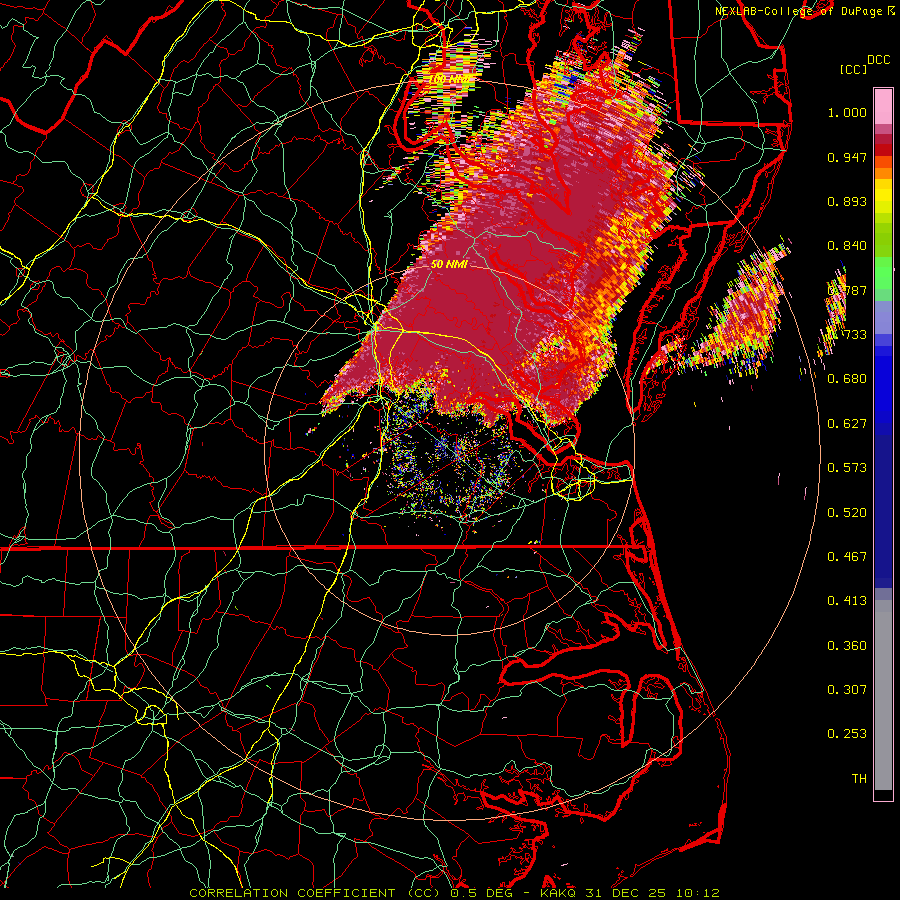Pick the yellow color bar segment near 0.893

(883, 196)
